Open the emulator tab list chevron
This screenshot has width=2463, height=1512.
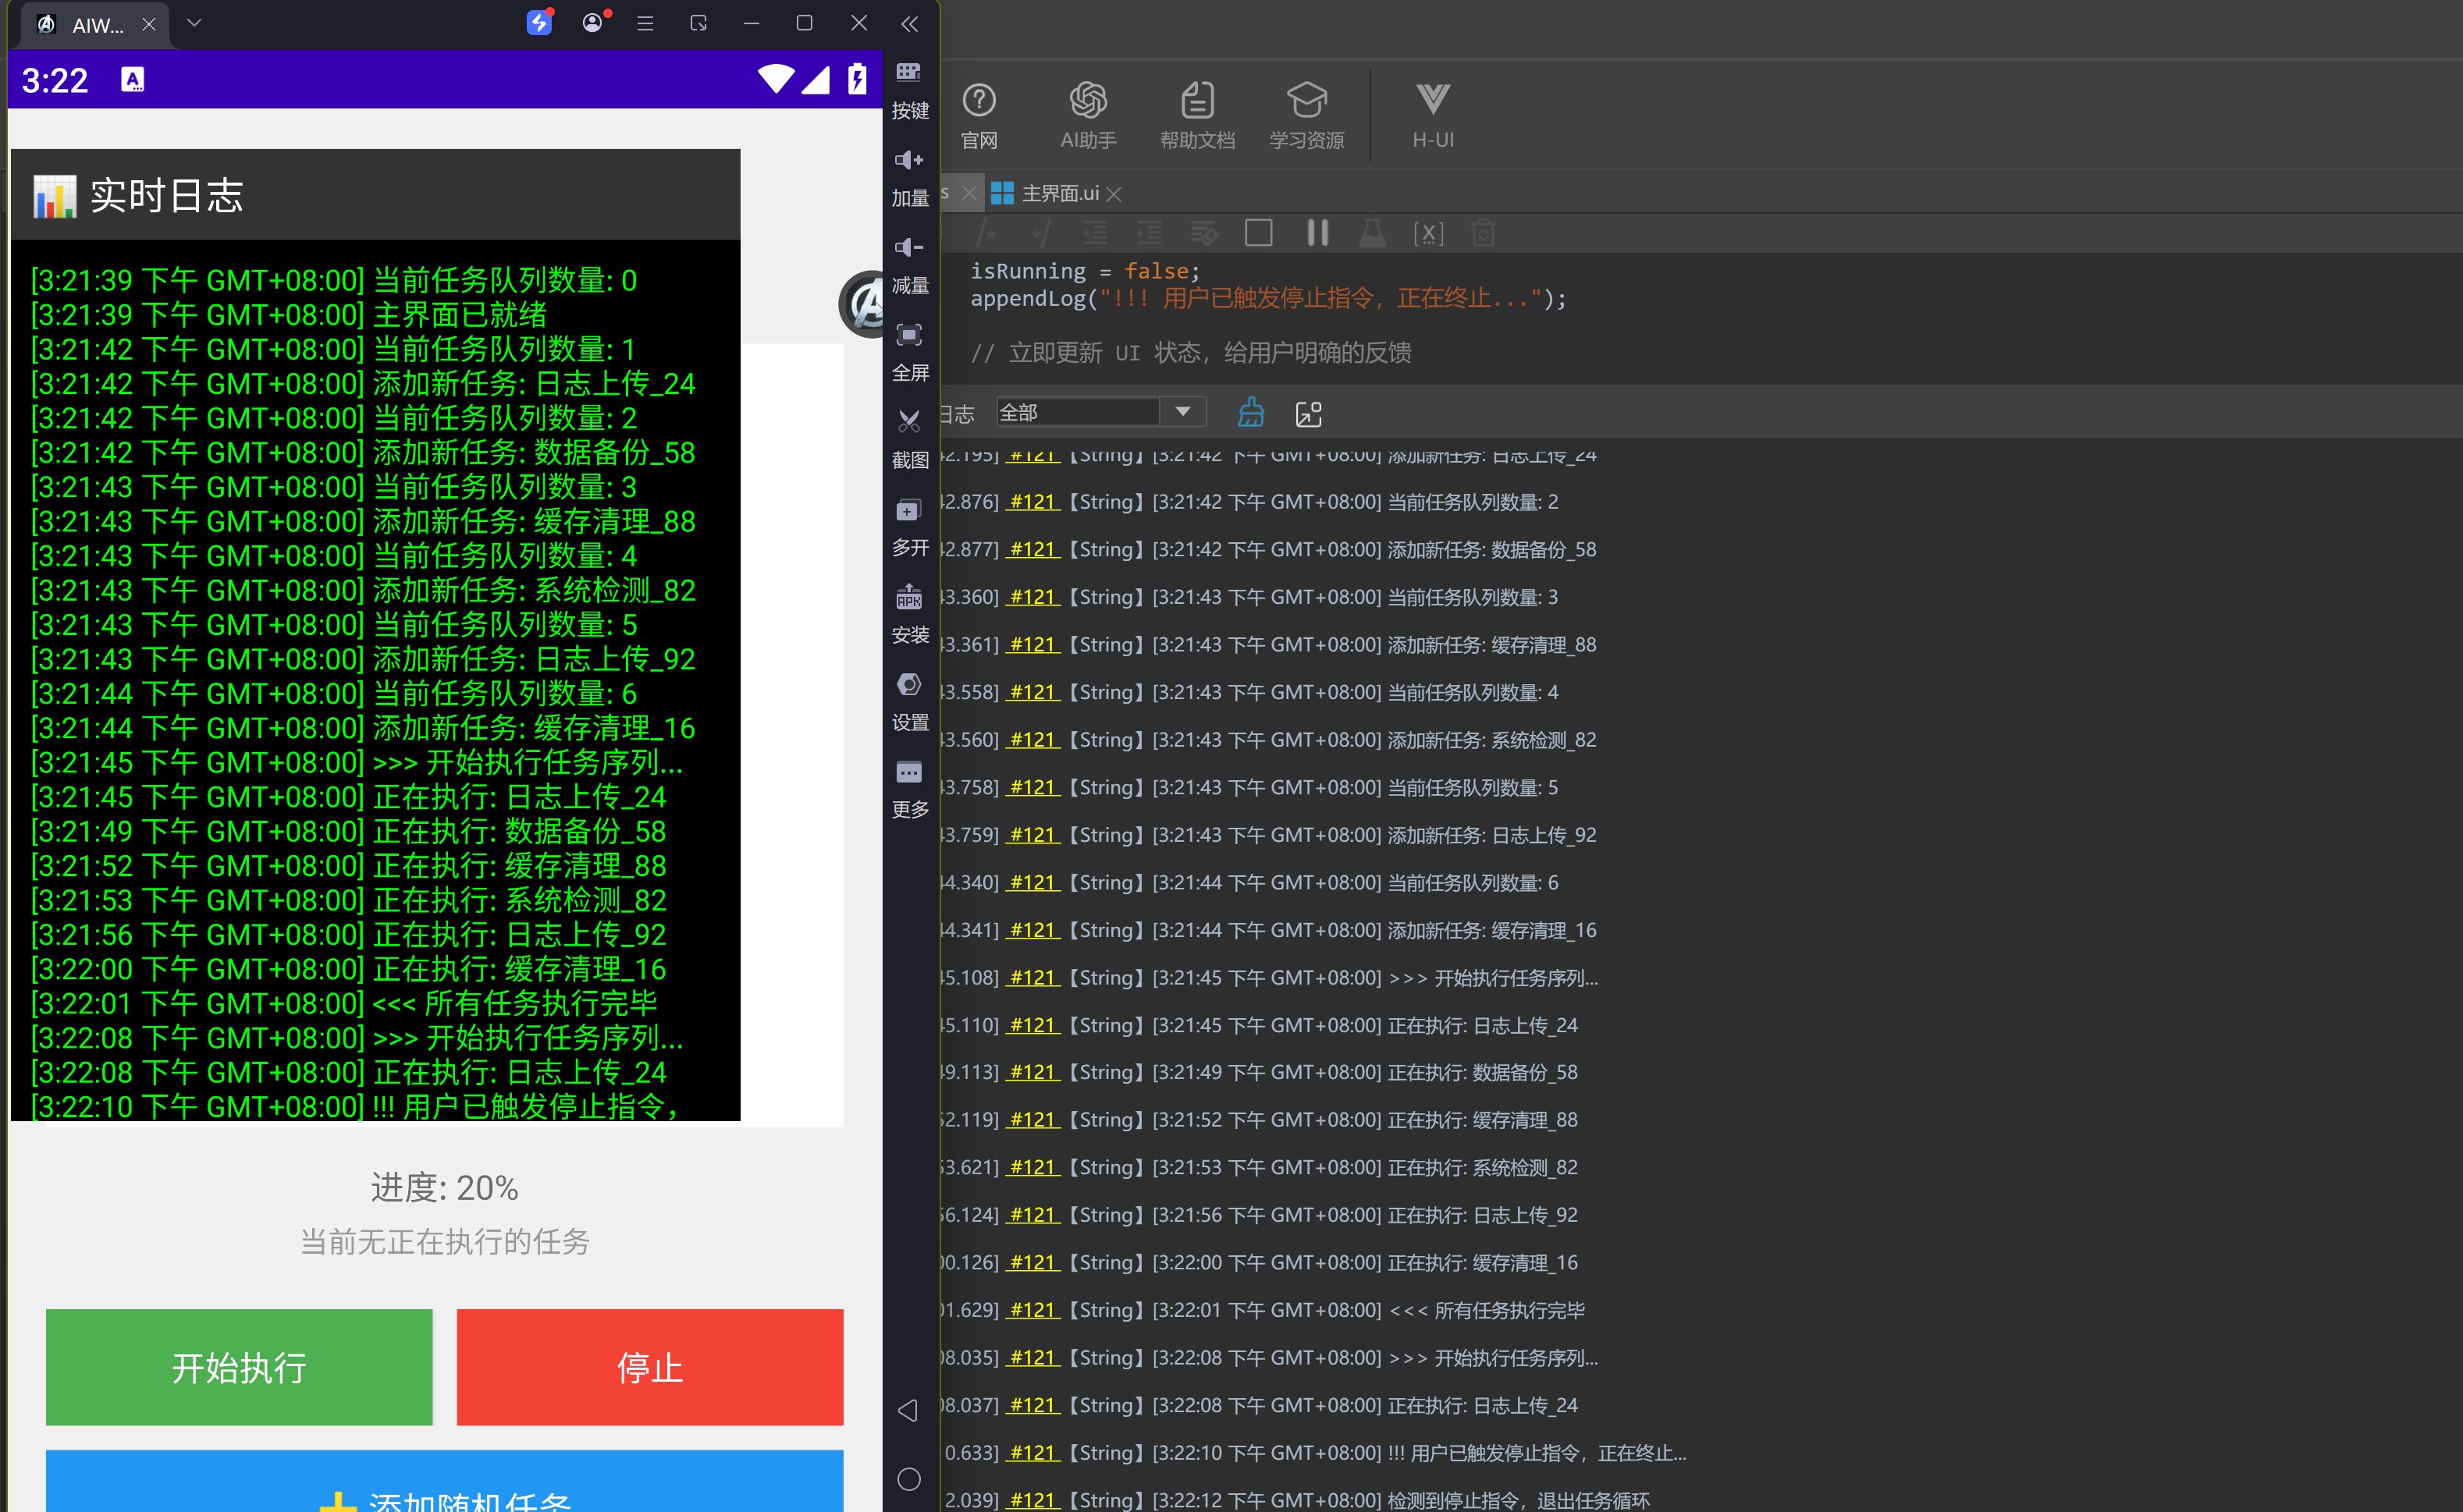coord(194,23)
